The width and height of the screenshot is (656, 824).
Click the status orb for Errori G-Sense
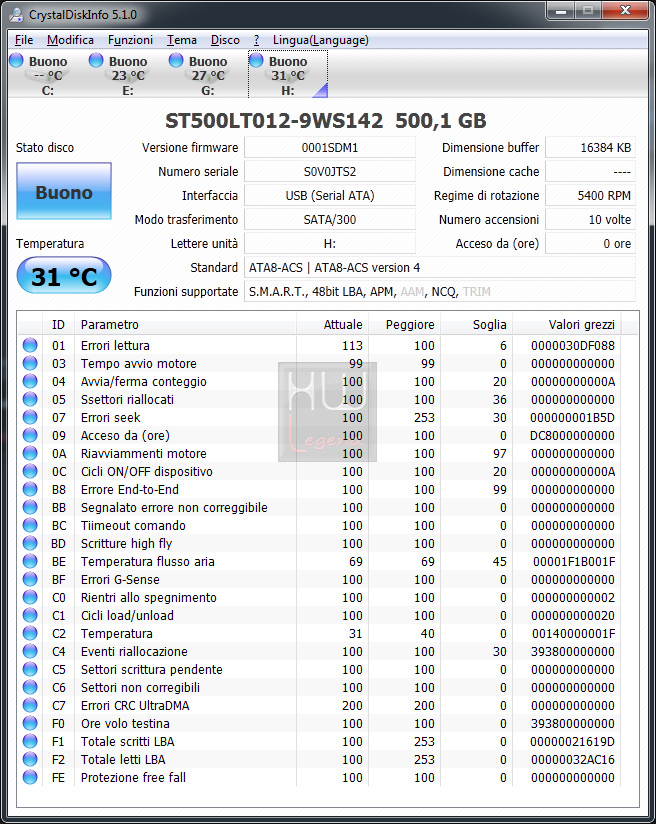[x=30, y=579]
